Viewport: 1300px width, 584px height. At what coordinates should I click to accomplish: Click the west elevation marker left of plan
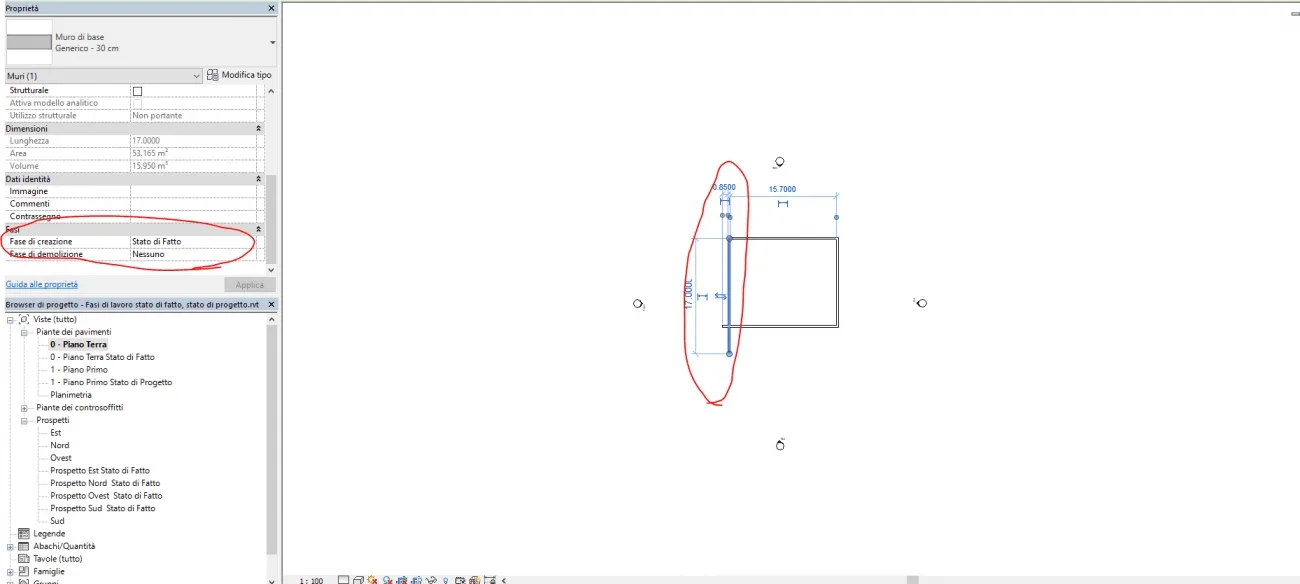coord(638,303)
